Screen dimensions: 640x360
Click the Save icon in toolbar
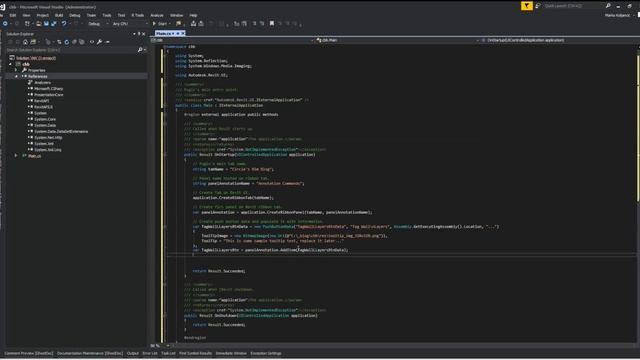pos(46,24)
